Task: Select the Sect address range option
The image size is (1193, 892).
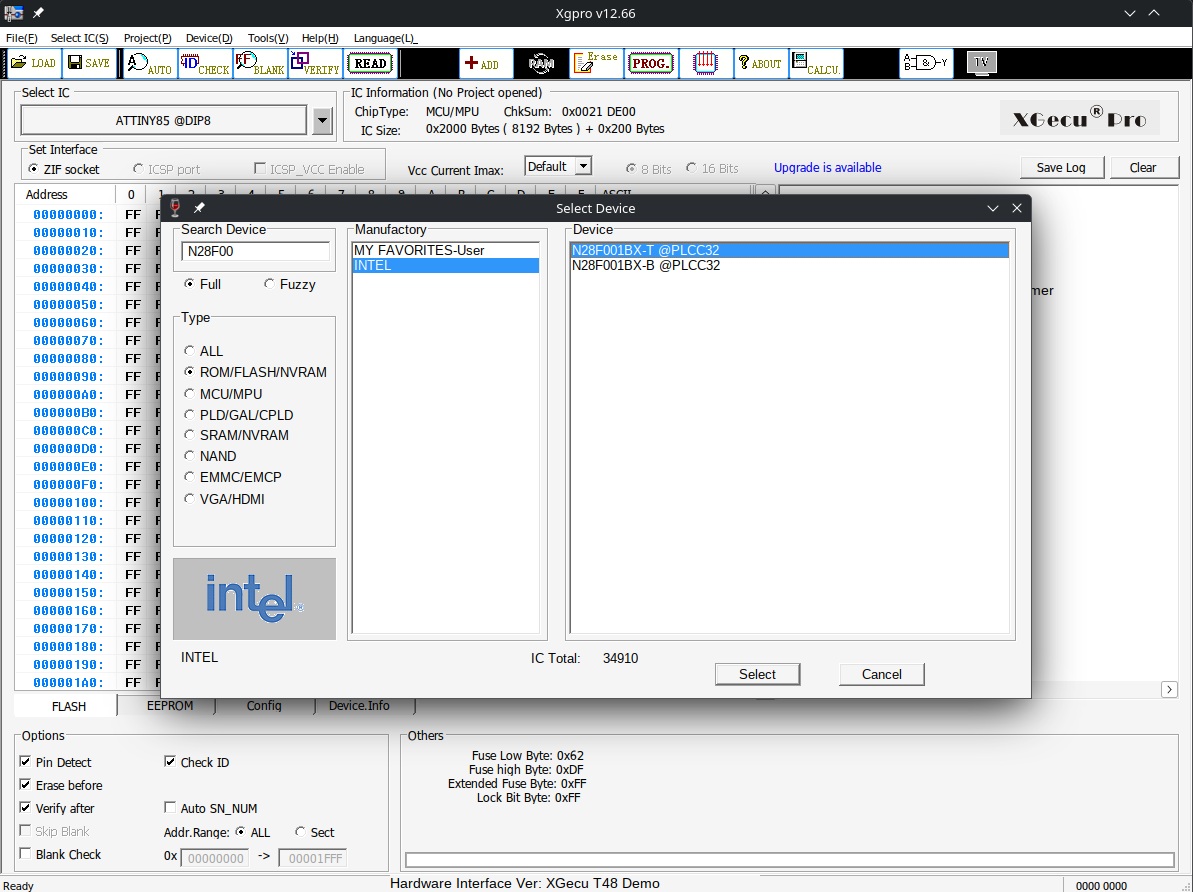Action: click(x=314, y=832)
